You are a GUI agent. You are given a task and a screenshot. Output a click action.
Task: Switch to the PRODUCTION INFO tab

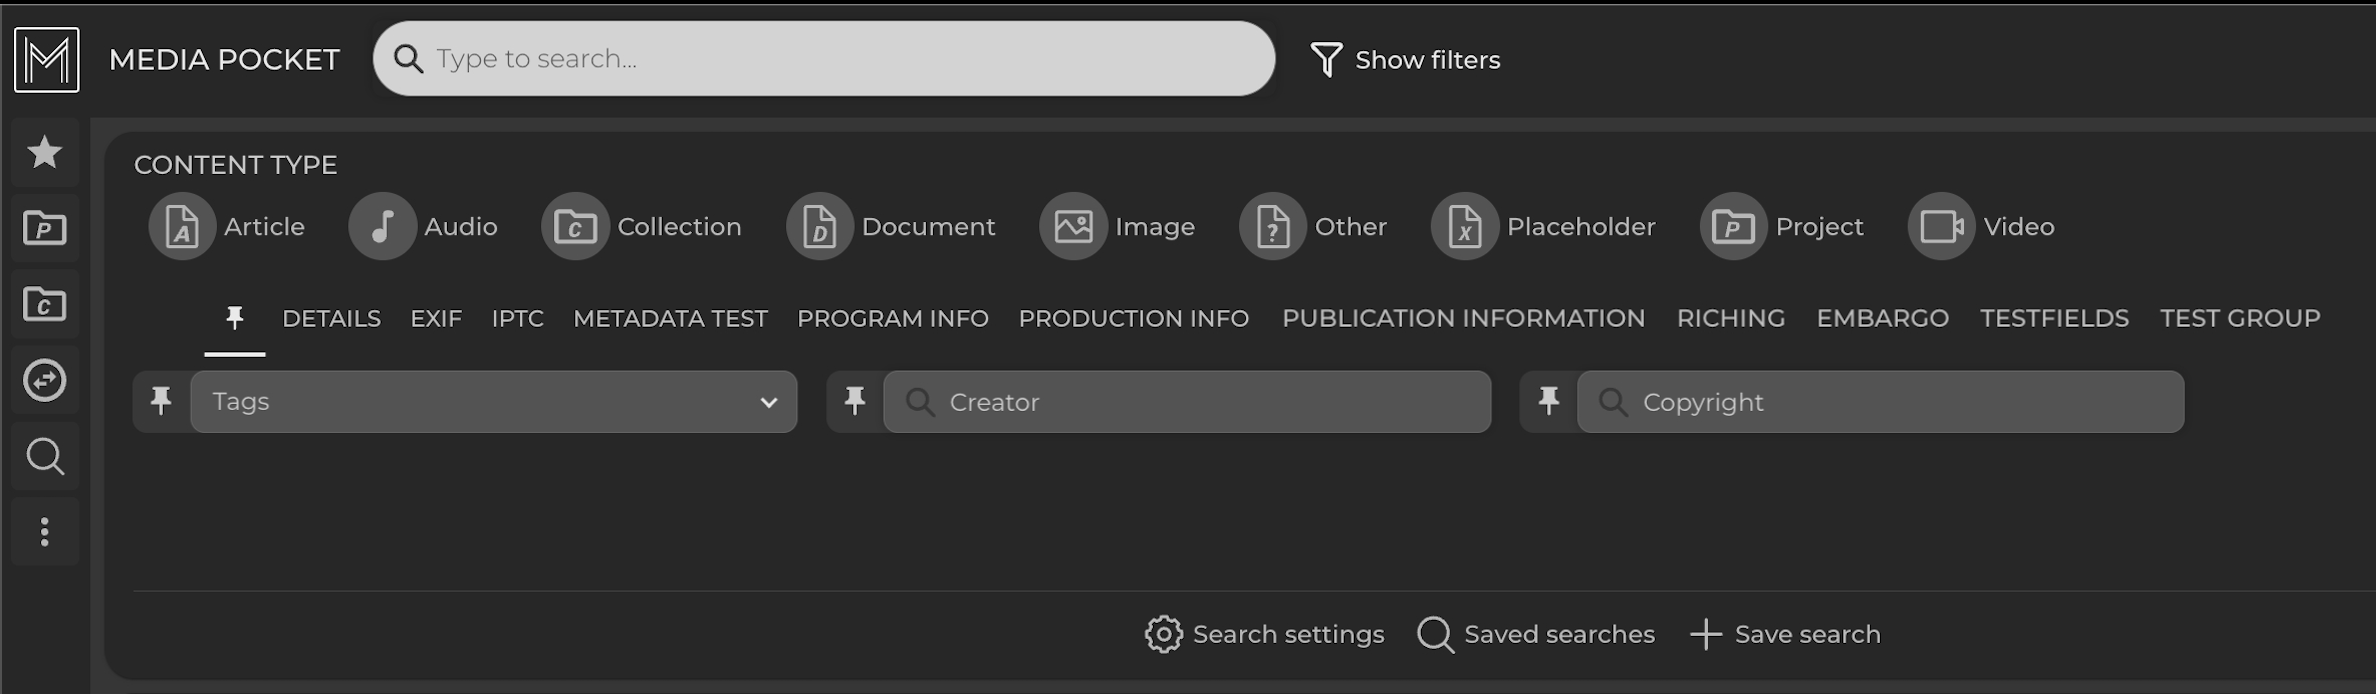click(1133, 319)
